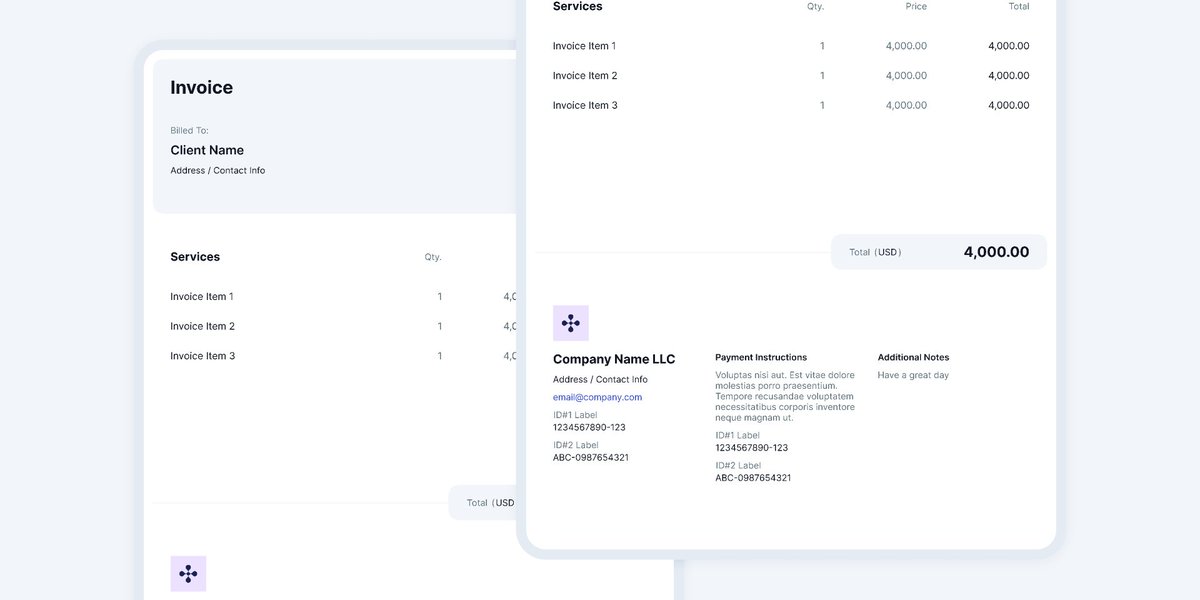The width and height of the screenshot is (1200, 600).
Task: Click quantity 1 of Invoice Item 1, front invoice
Action: tap(822, 46)
